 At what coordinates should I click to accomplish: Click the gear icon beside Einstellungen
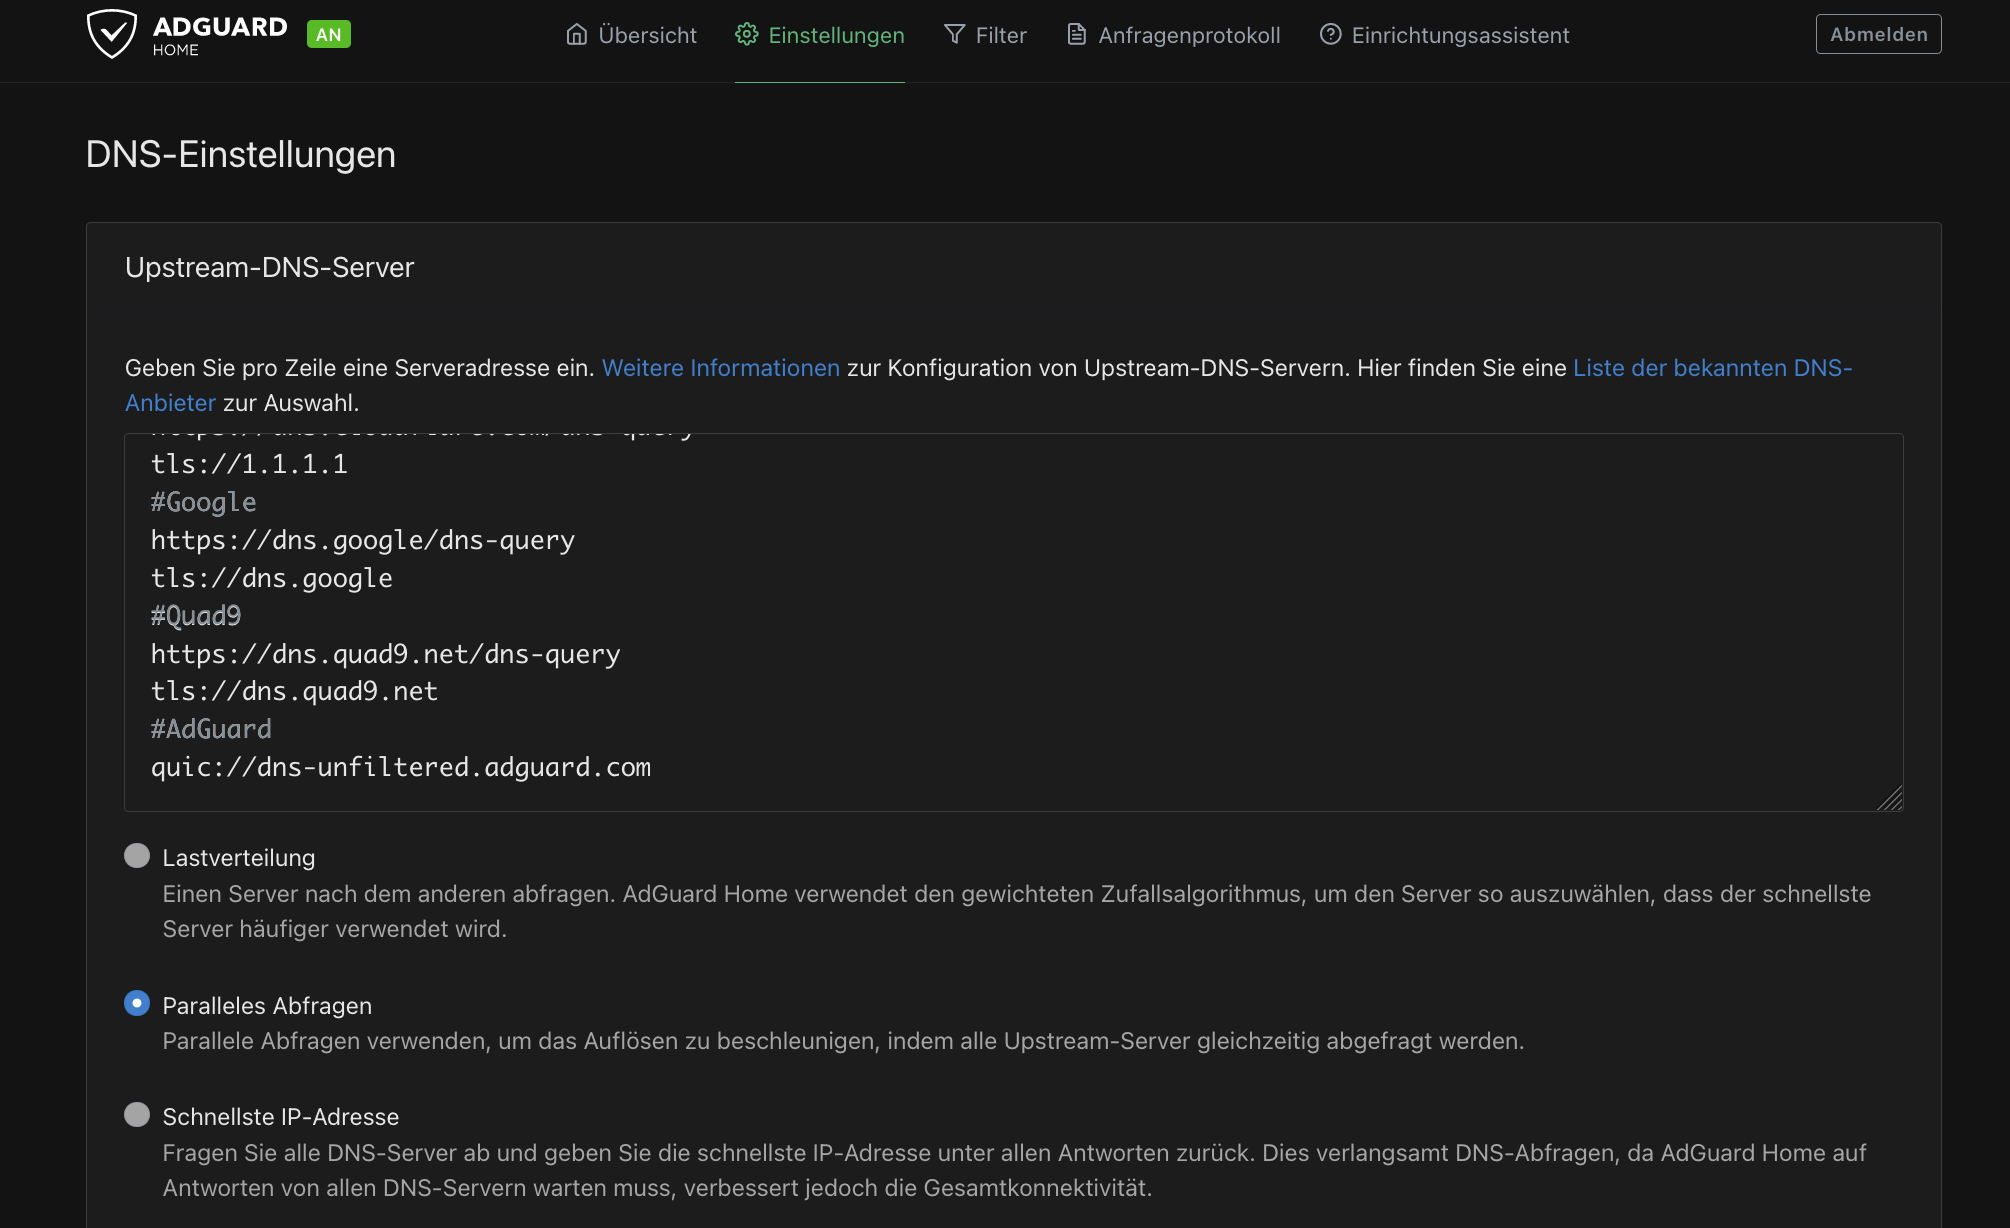click(x=746, y=35)
